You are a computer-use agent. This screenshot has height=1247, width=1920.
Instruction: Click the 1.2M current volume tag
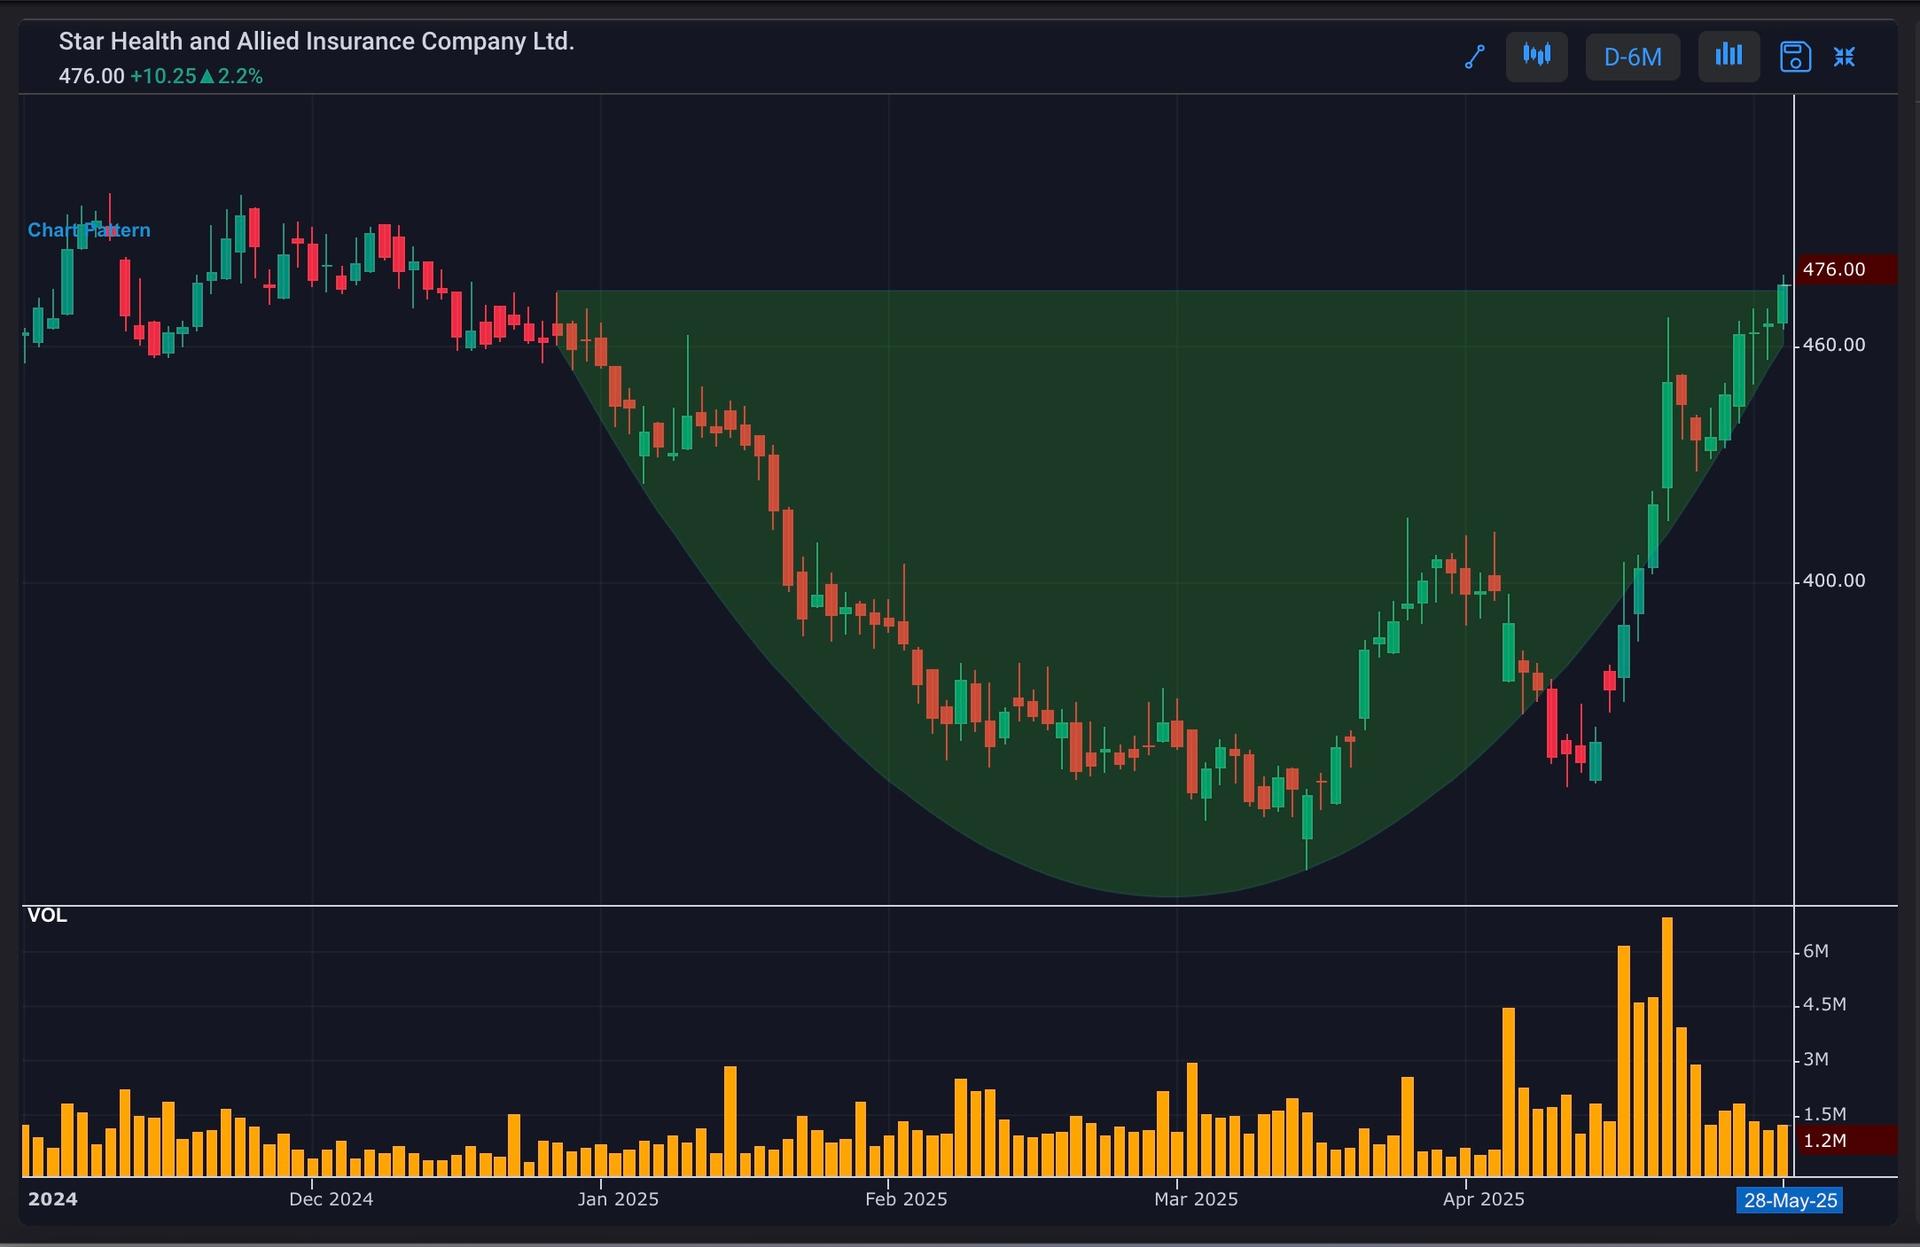coord(1845,1141)
